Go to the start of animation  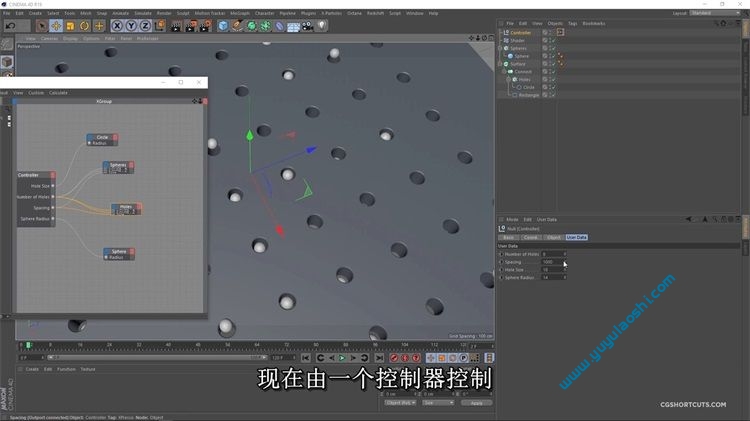click(x=306, y=358)
